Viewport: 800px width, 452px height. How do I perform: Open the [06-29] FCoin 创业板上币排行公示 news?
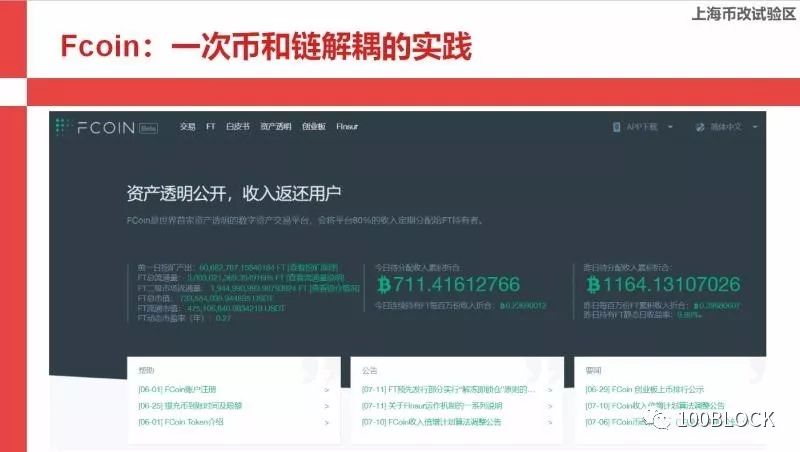click(x=644, y=389)
